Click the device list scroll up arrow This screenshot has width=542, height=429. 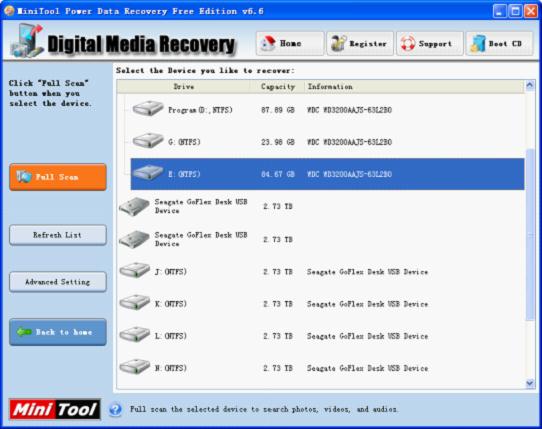pyautogui.click(x=530, y=85)
